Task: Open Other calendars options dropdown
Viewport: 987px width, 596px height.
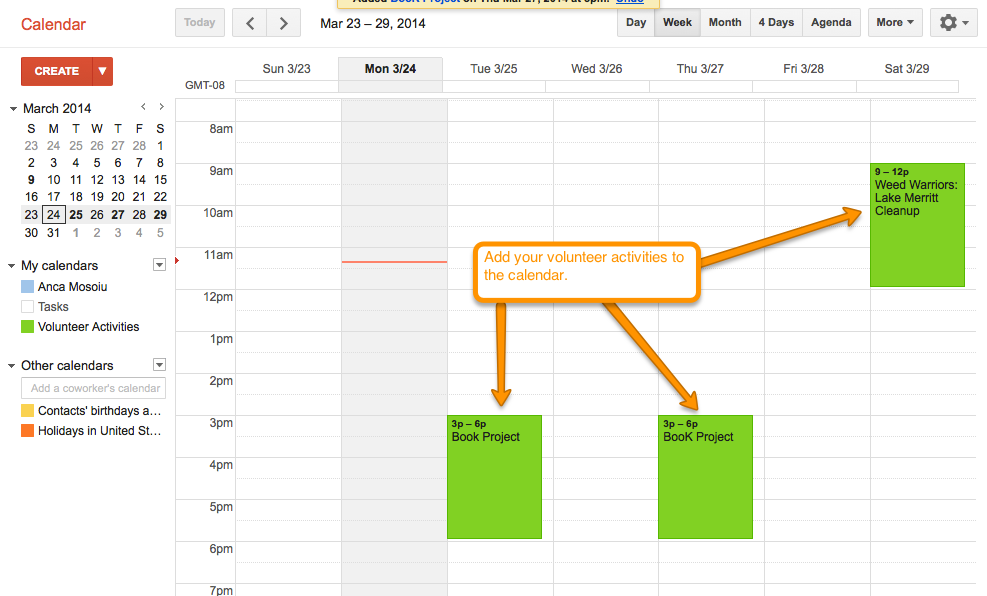Action: (x=159, y=365)
